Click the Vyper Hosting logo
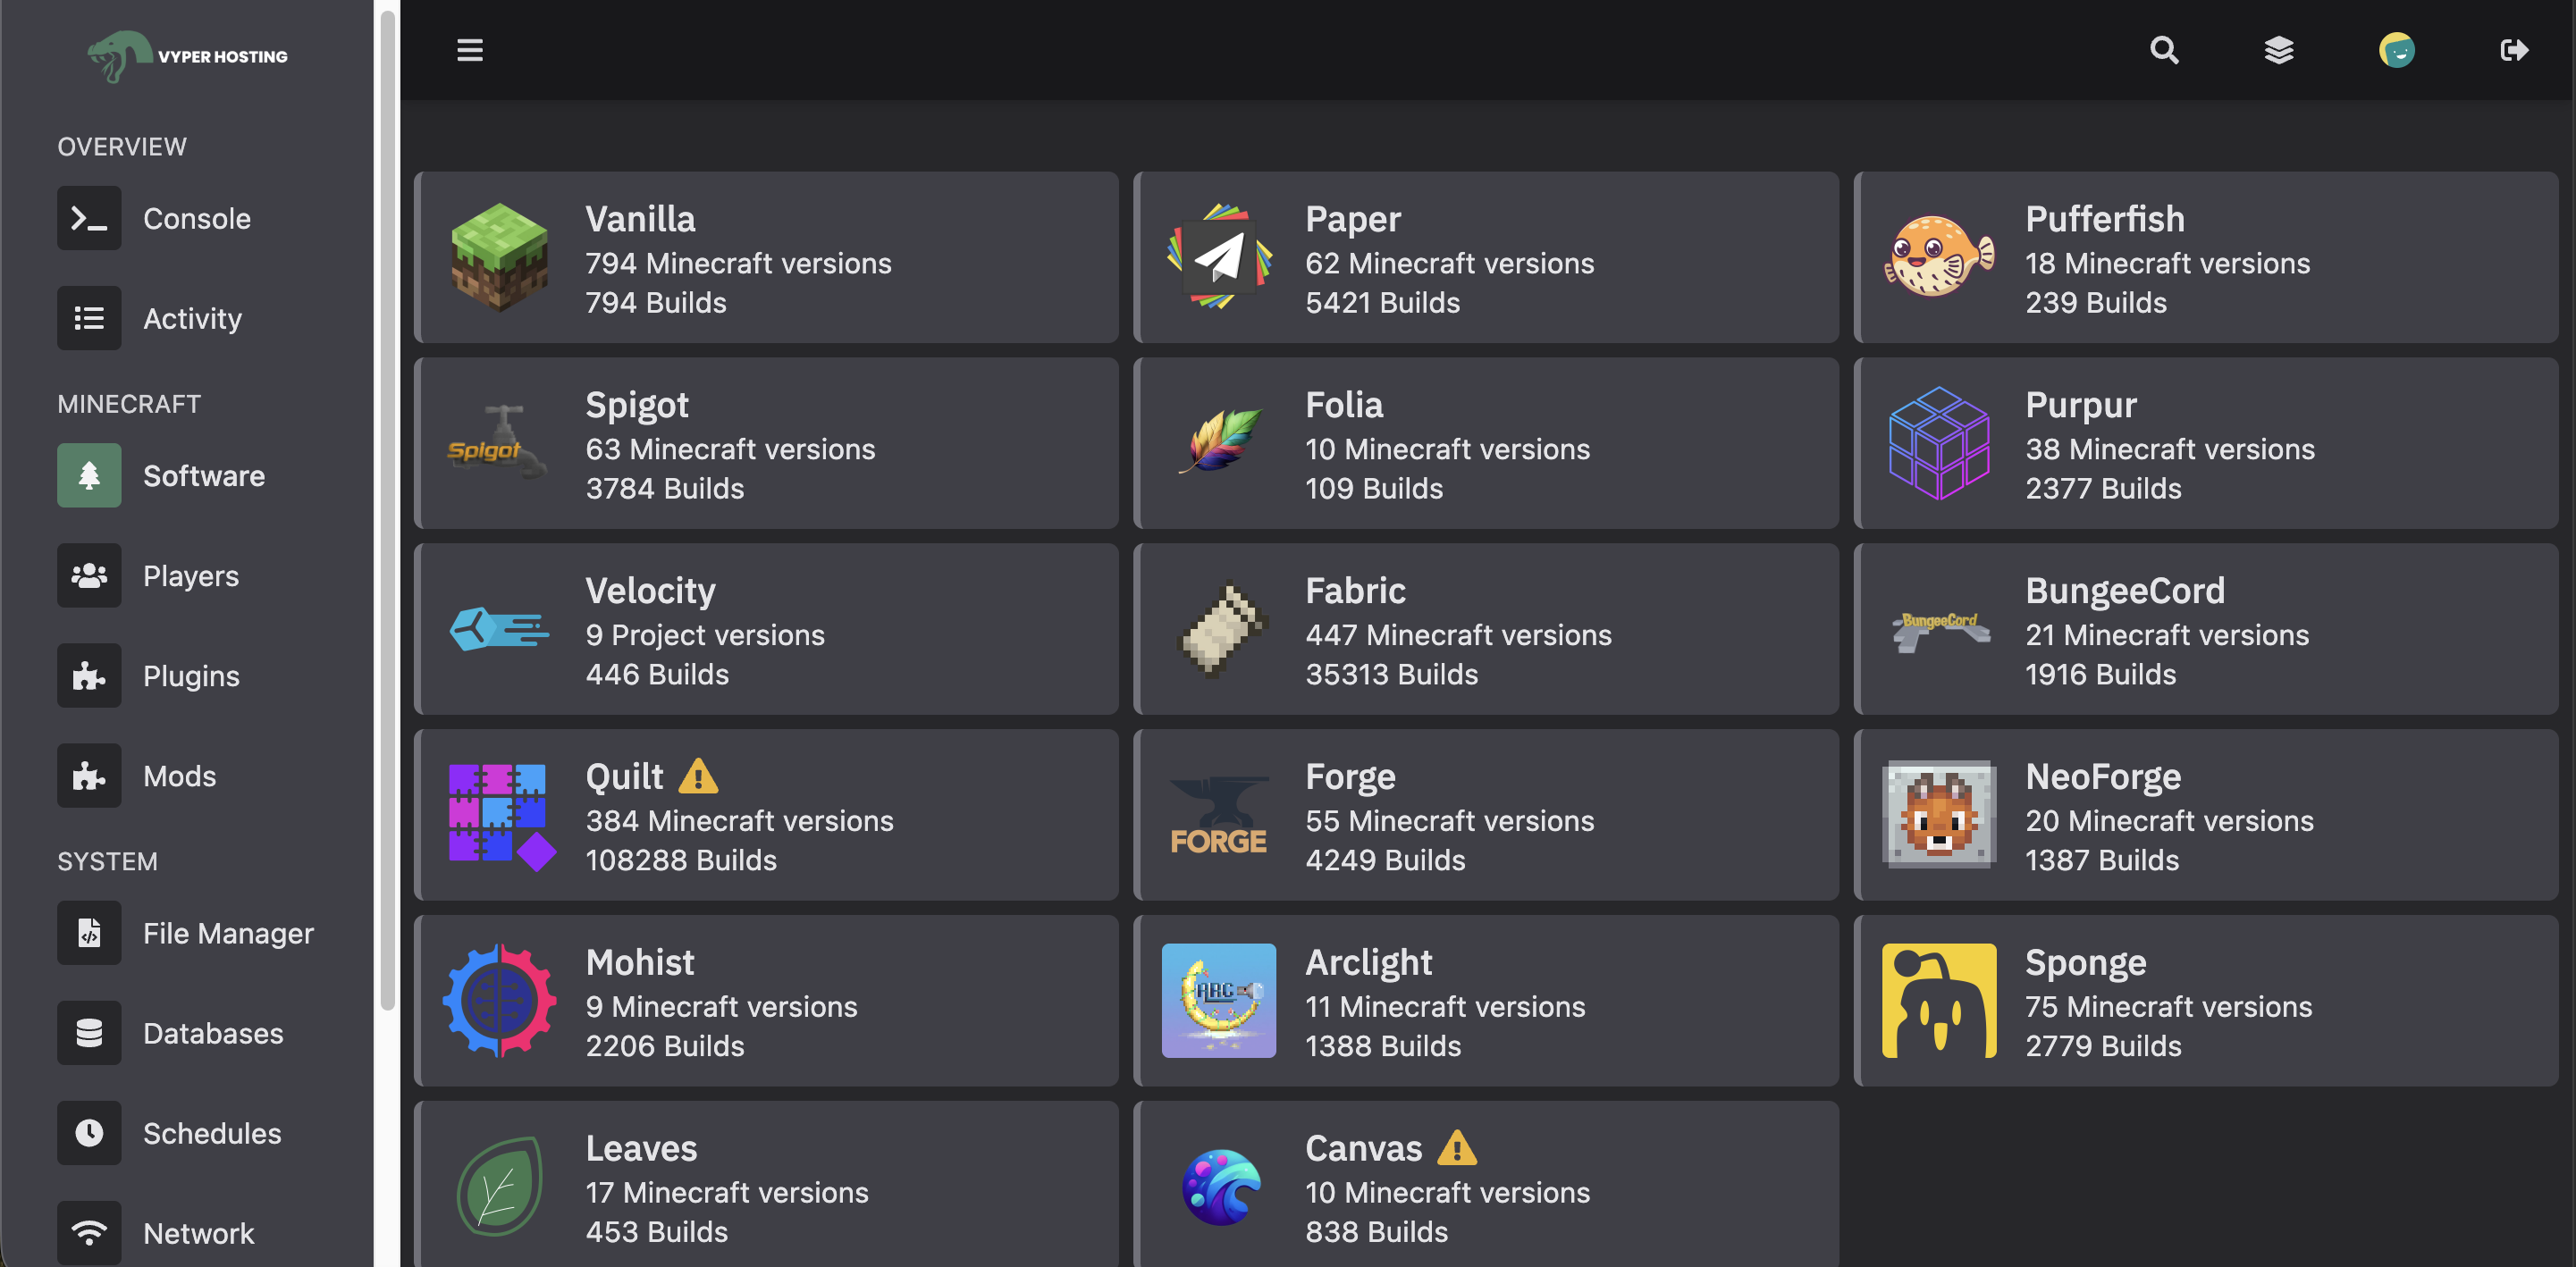 pos(186,55)
